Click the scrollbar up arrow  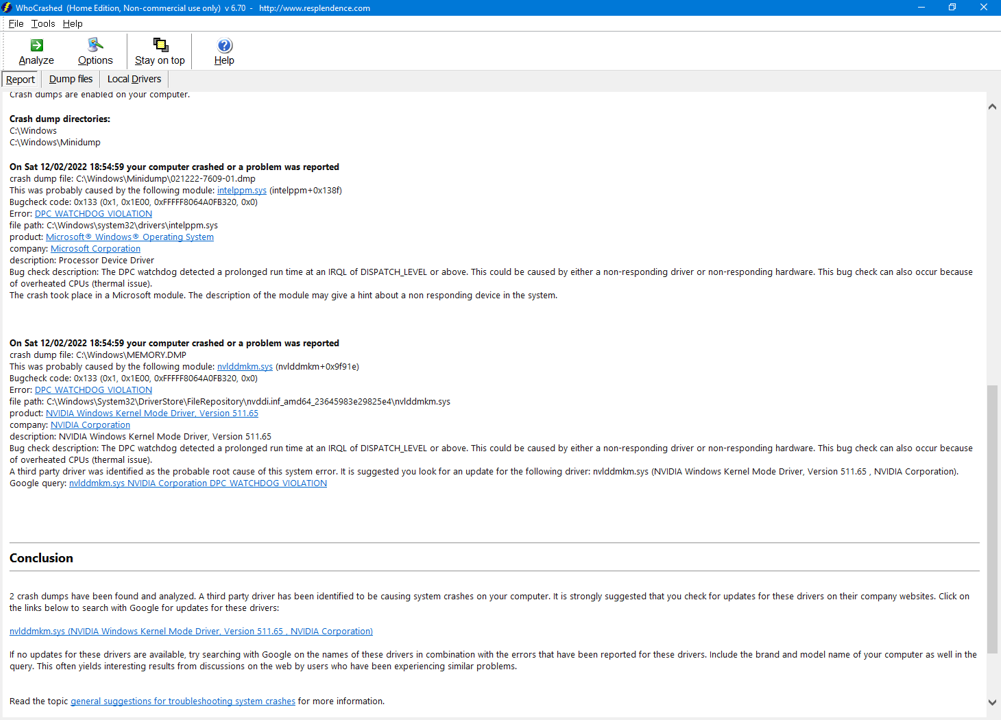coord(992,107)
